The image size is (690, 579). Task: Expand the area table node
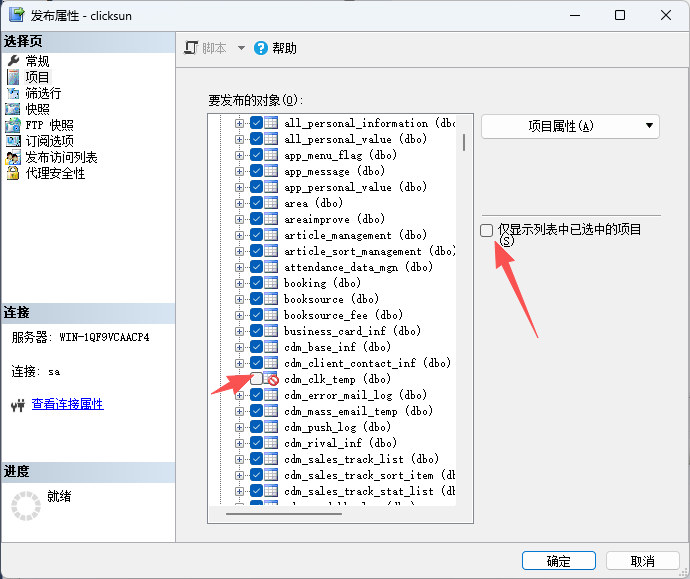[x=240, y=203]
